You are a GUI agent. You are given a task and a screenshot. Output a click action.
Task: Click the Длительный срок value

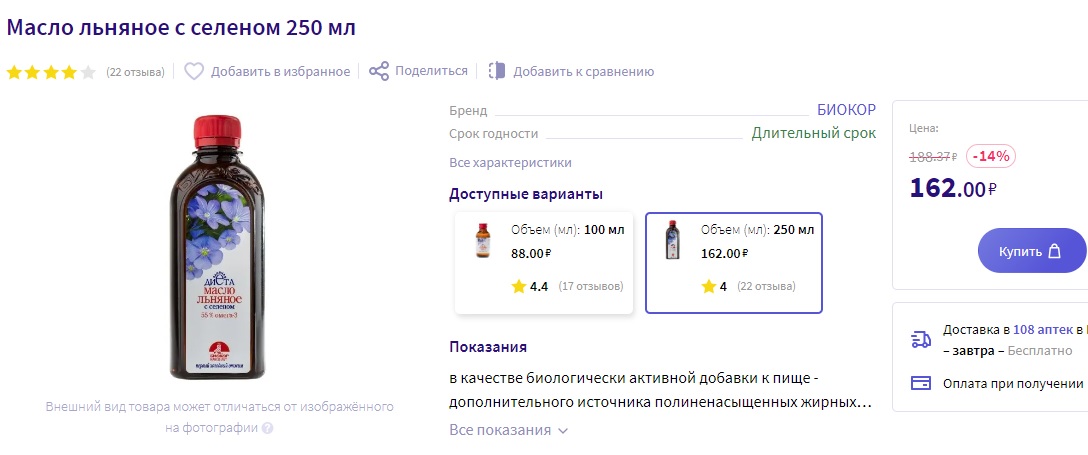[814, 133]
